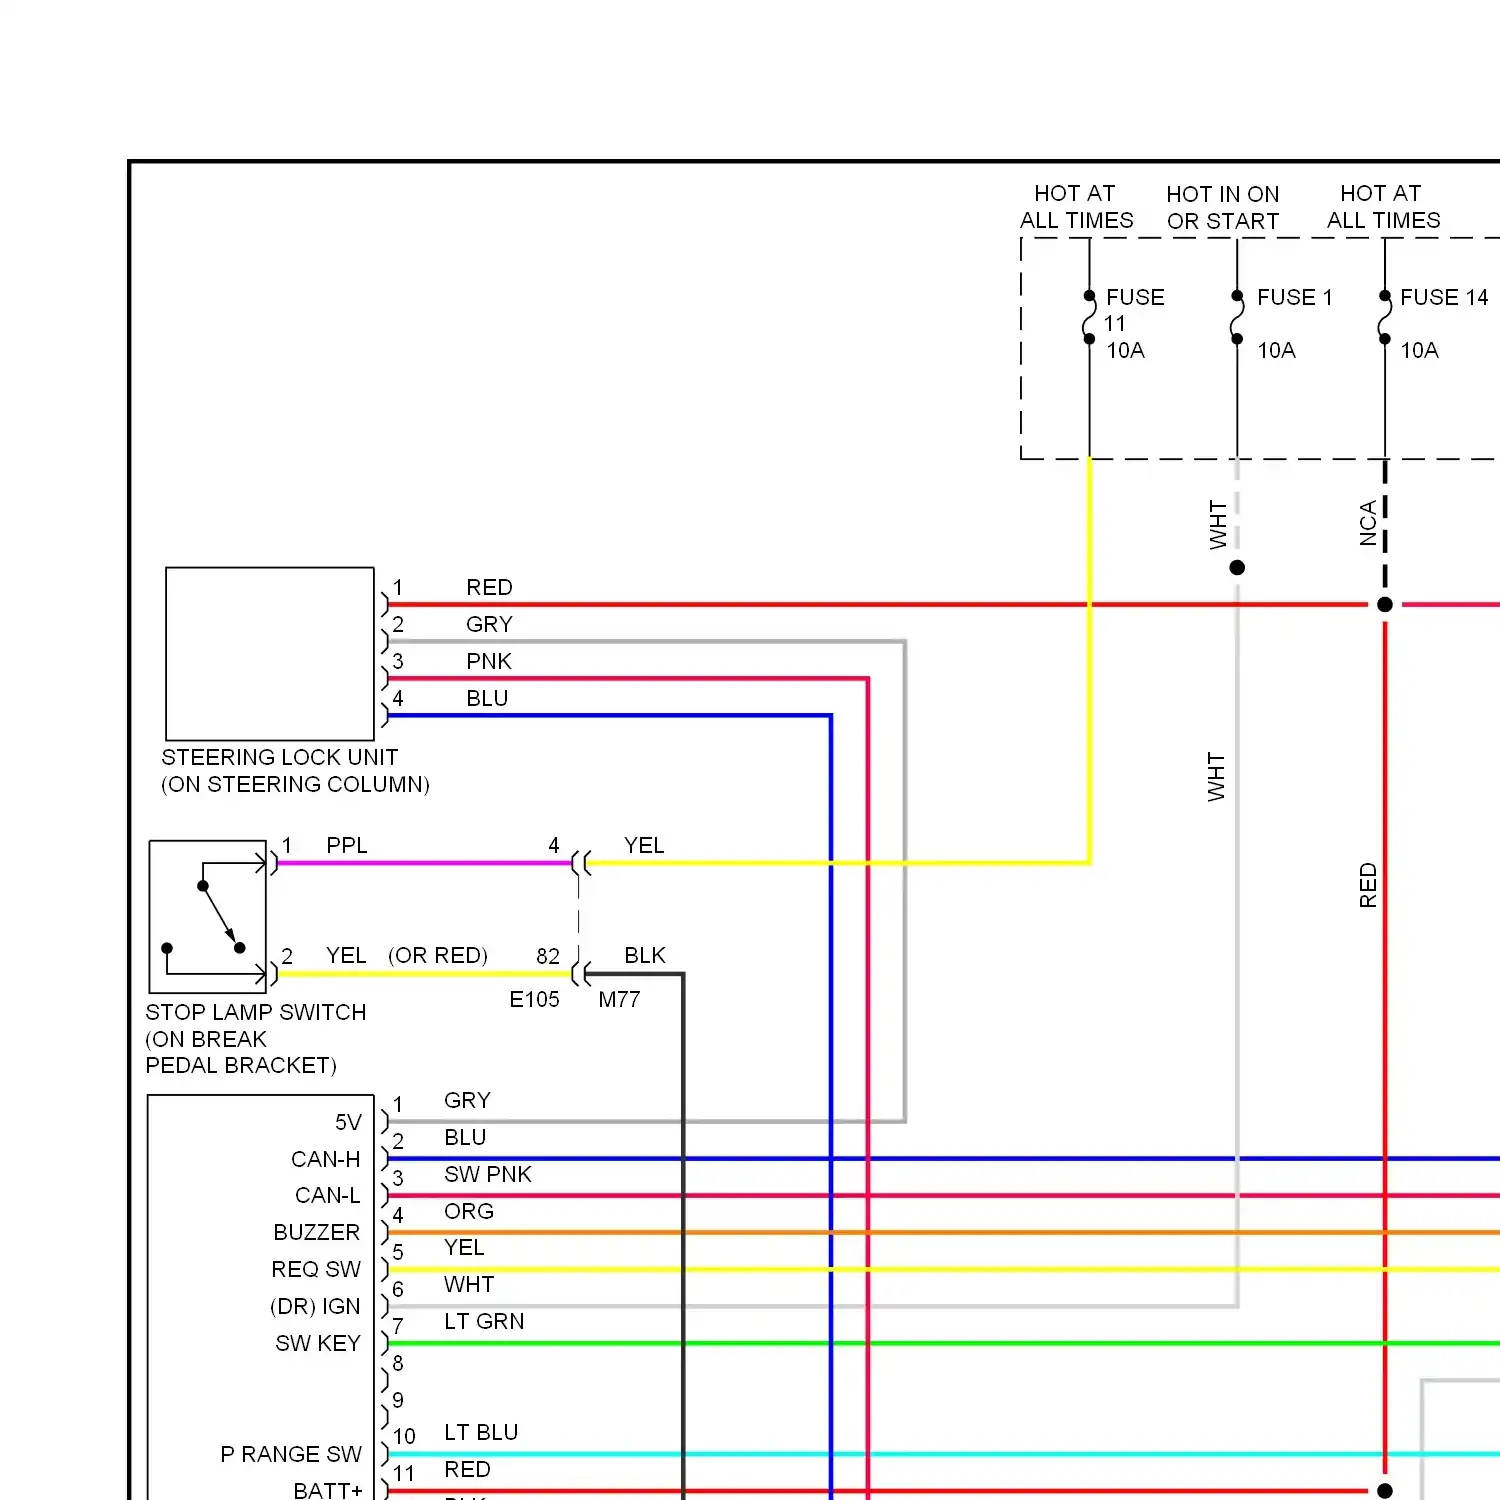The width and height of the screenshot is (1500, 1500).
Task: Click the 'HOT IN ON OR START' label
Action: click(1223, 207)
